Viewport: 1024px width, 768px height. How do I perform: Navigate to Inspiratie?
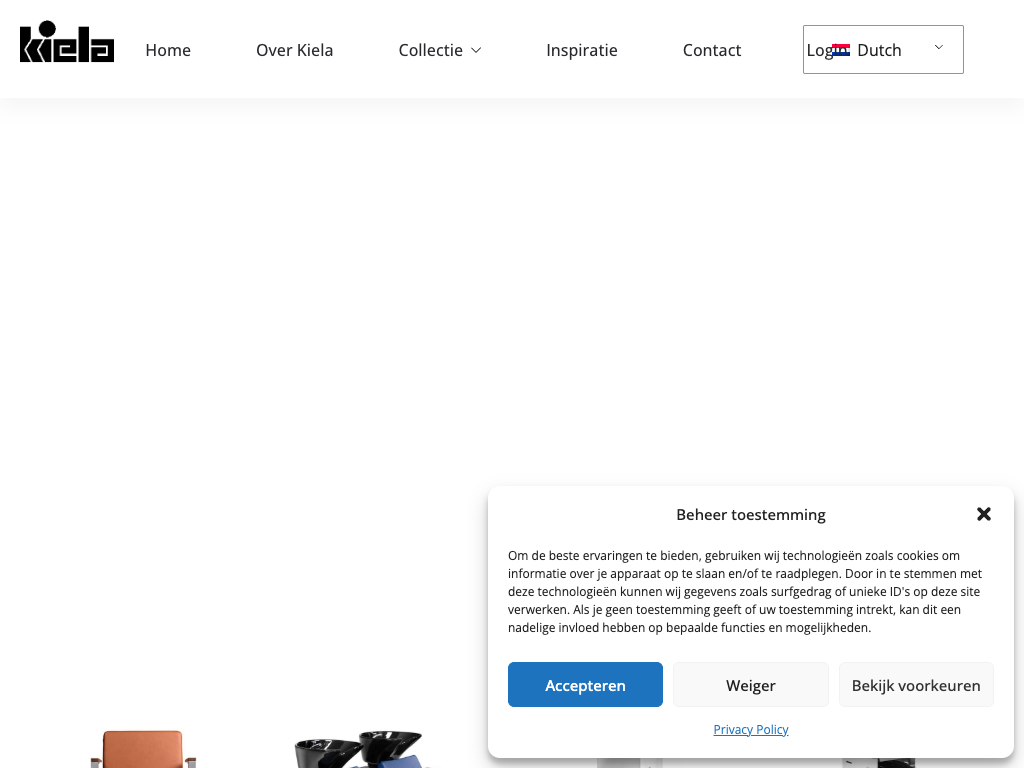click(582, 50)
